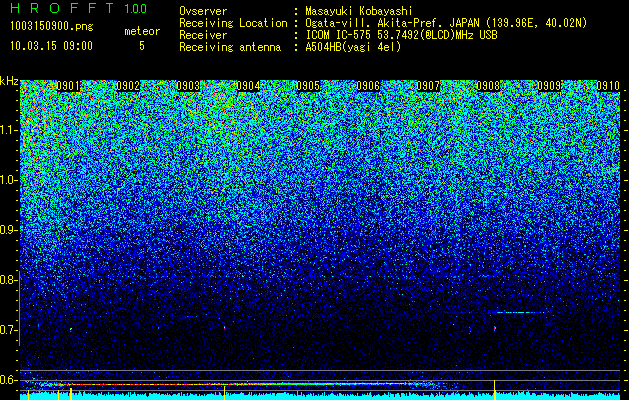The height and width of the screenshot is (400, 629).
Task: Click the 'Receiving antenna' label
Action: click(x=230, y=47)
